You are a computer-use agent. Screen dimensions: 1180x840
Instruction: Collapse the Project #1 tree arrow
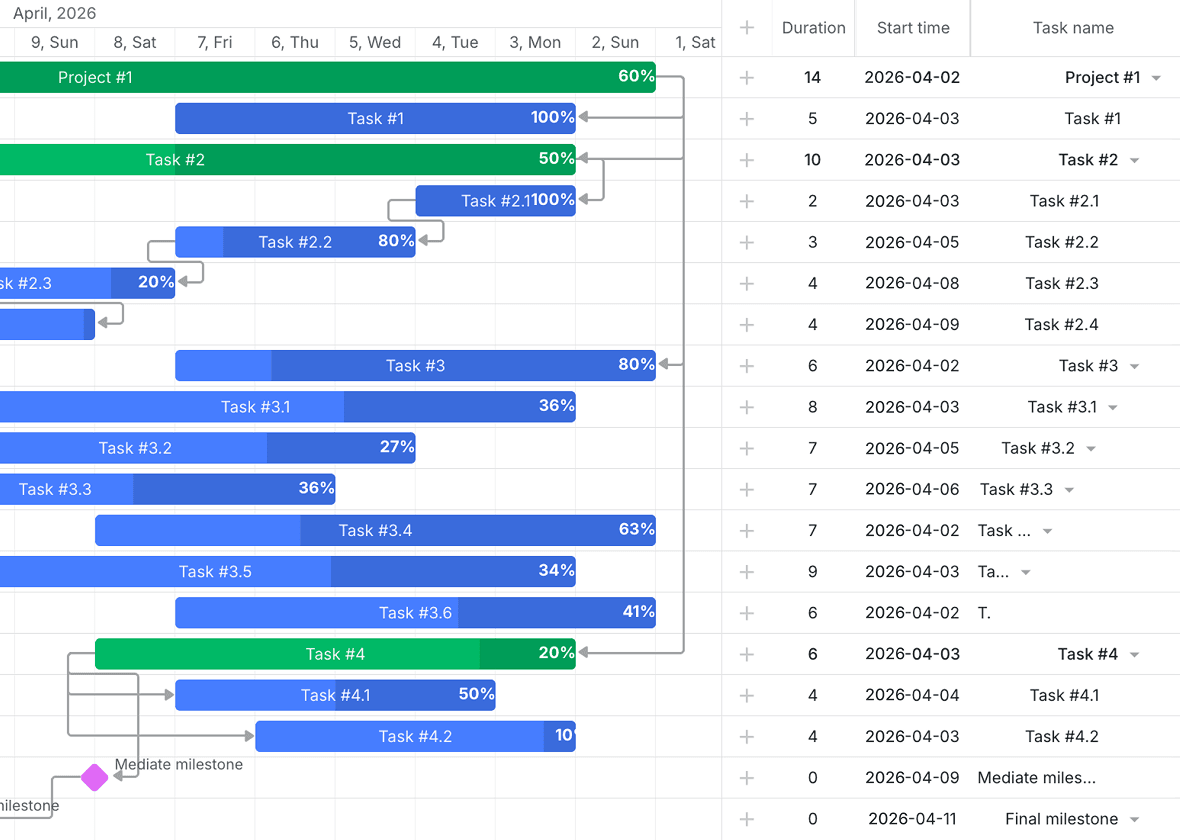[1157, 78]
